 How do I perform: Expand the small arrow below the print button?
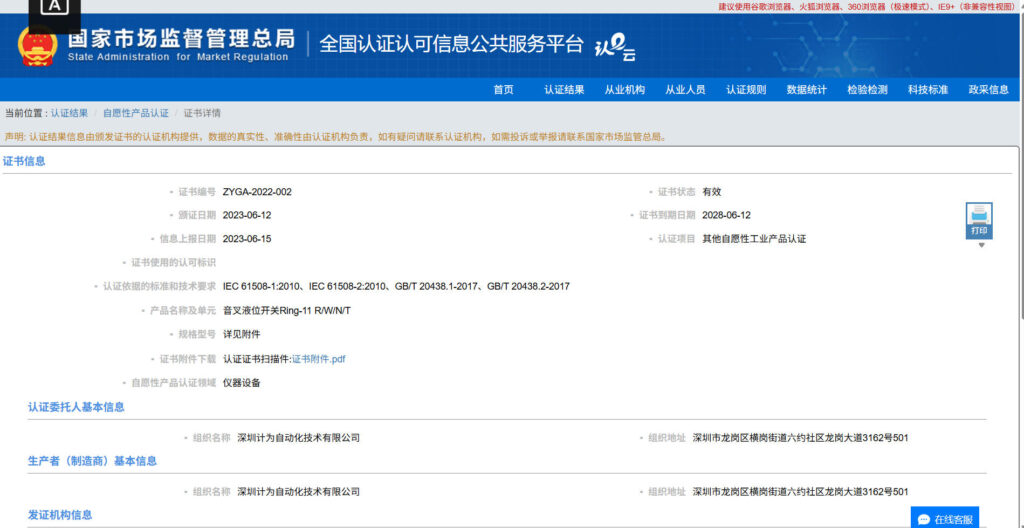point(981,245)
